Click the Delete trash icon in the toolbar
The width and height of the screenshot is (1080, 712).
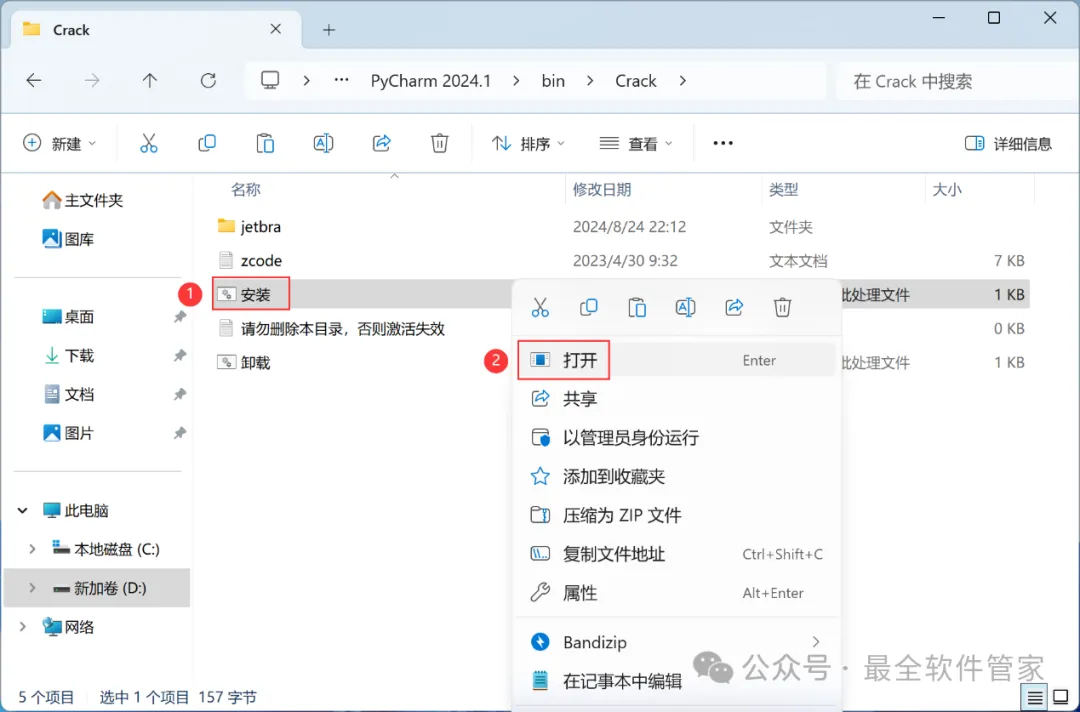[439, 143]
